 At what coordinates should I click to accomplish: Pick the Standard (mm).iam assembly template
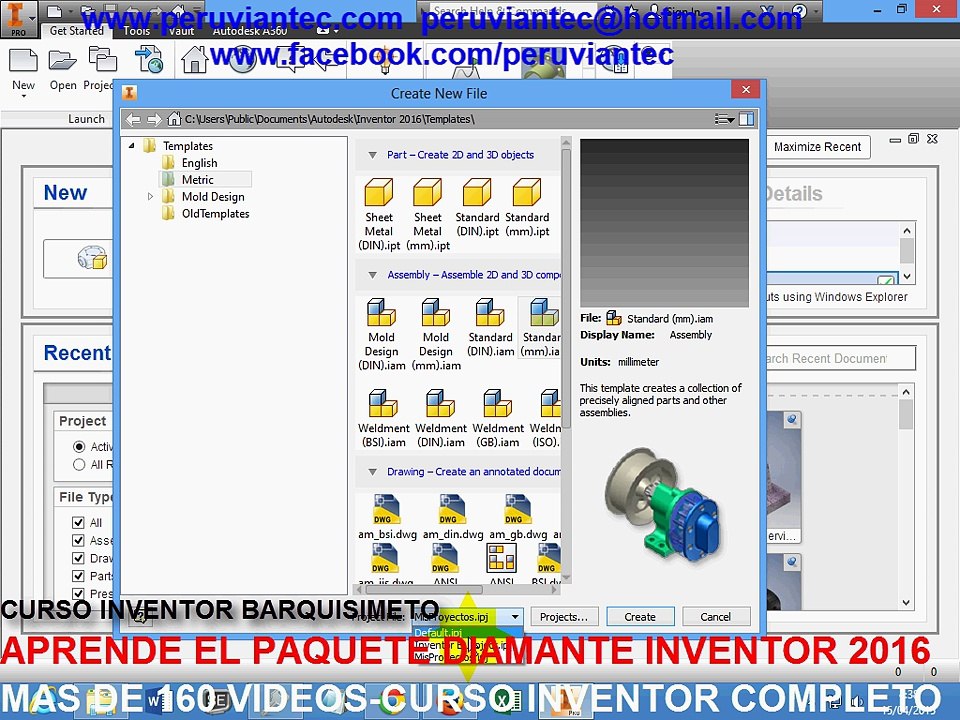(x=541, y=328)
